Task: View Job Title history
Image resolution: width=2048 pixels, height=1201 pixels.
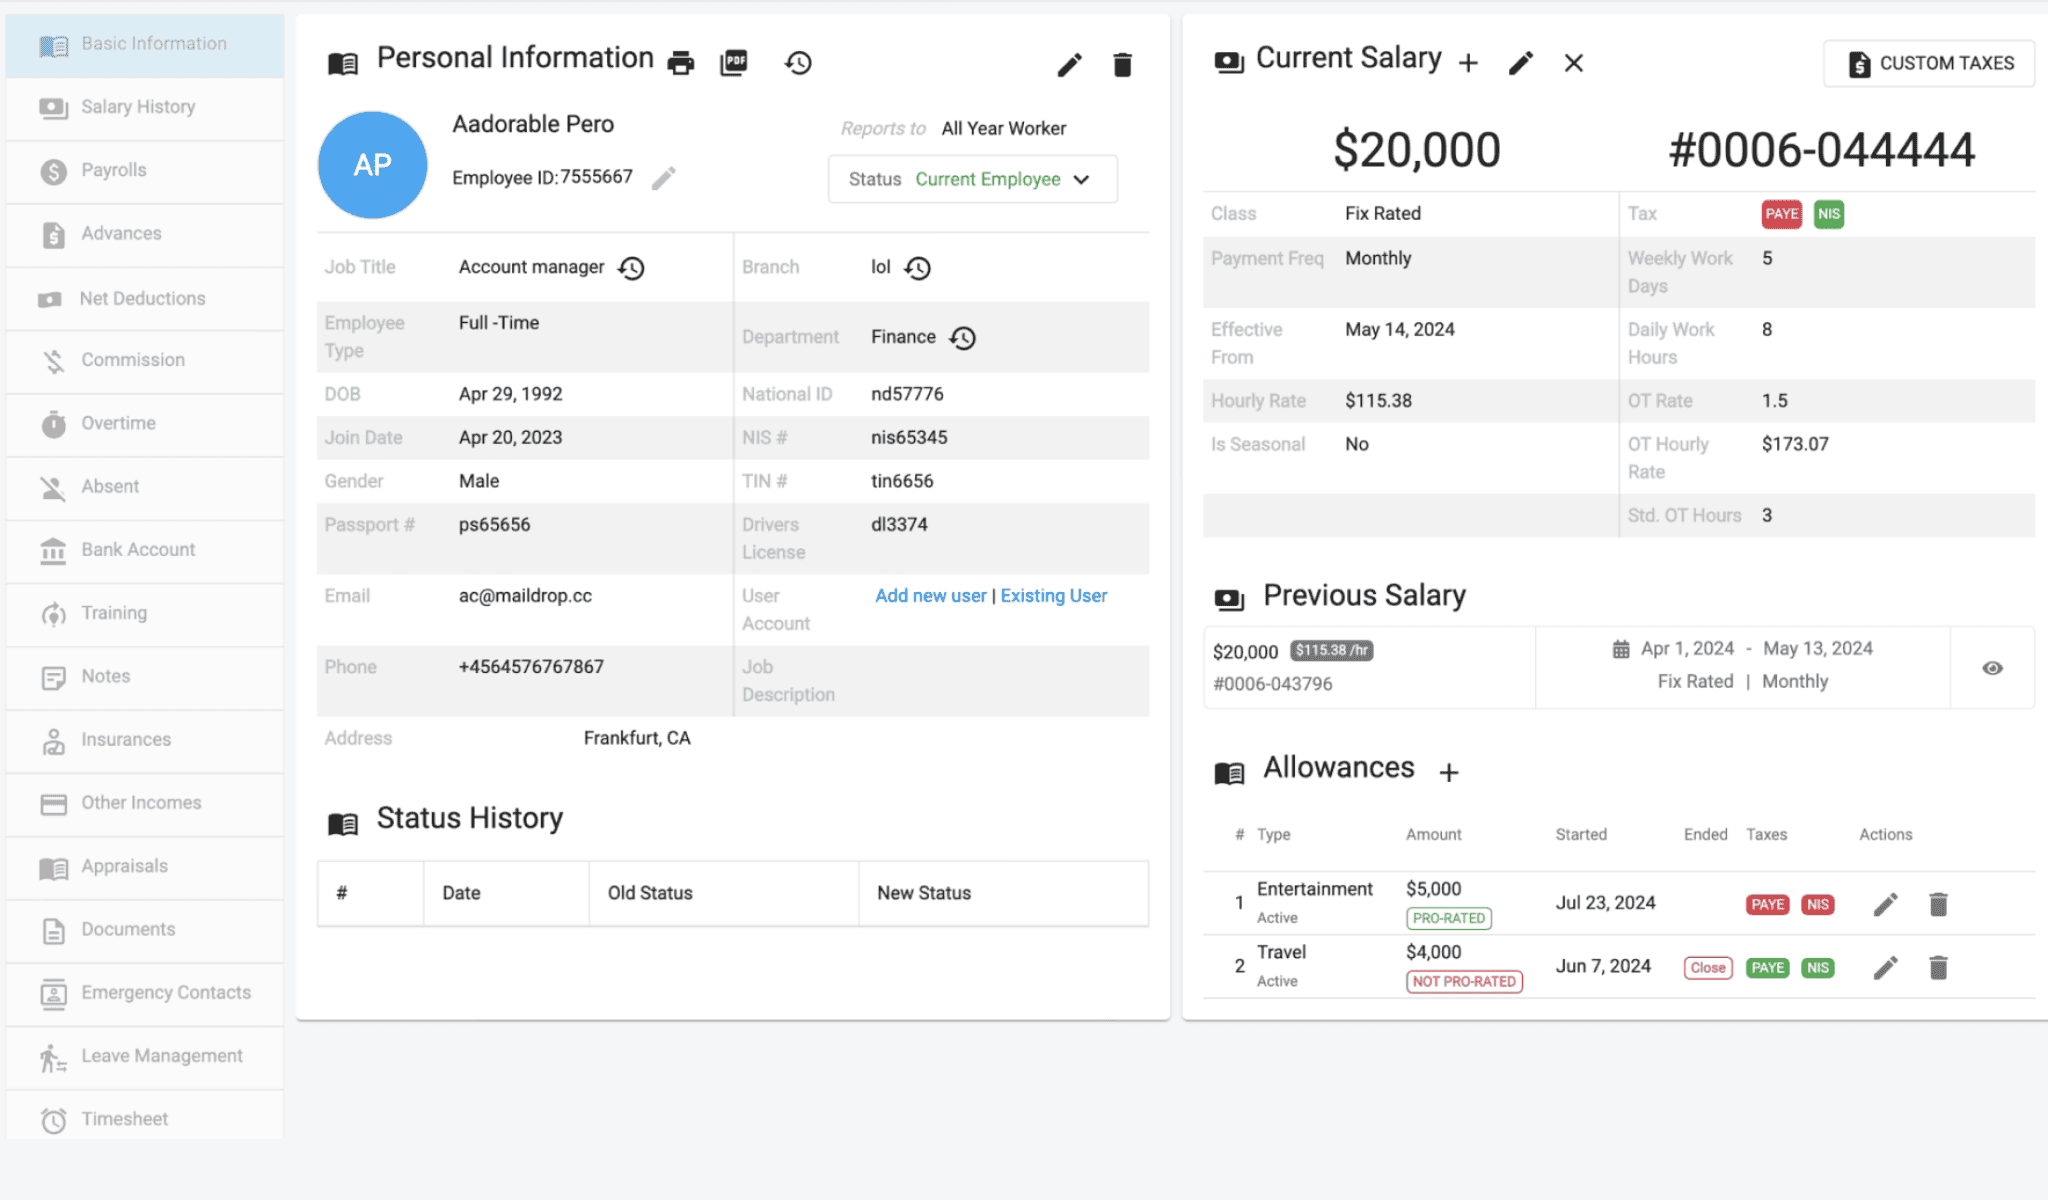Action: [x=631, y=267]
